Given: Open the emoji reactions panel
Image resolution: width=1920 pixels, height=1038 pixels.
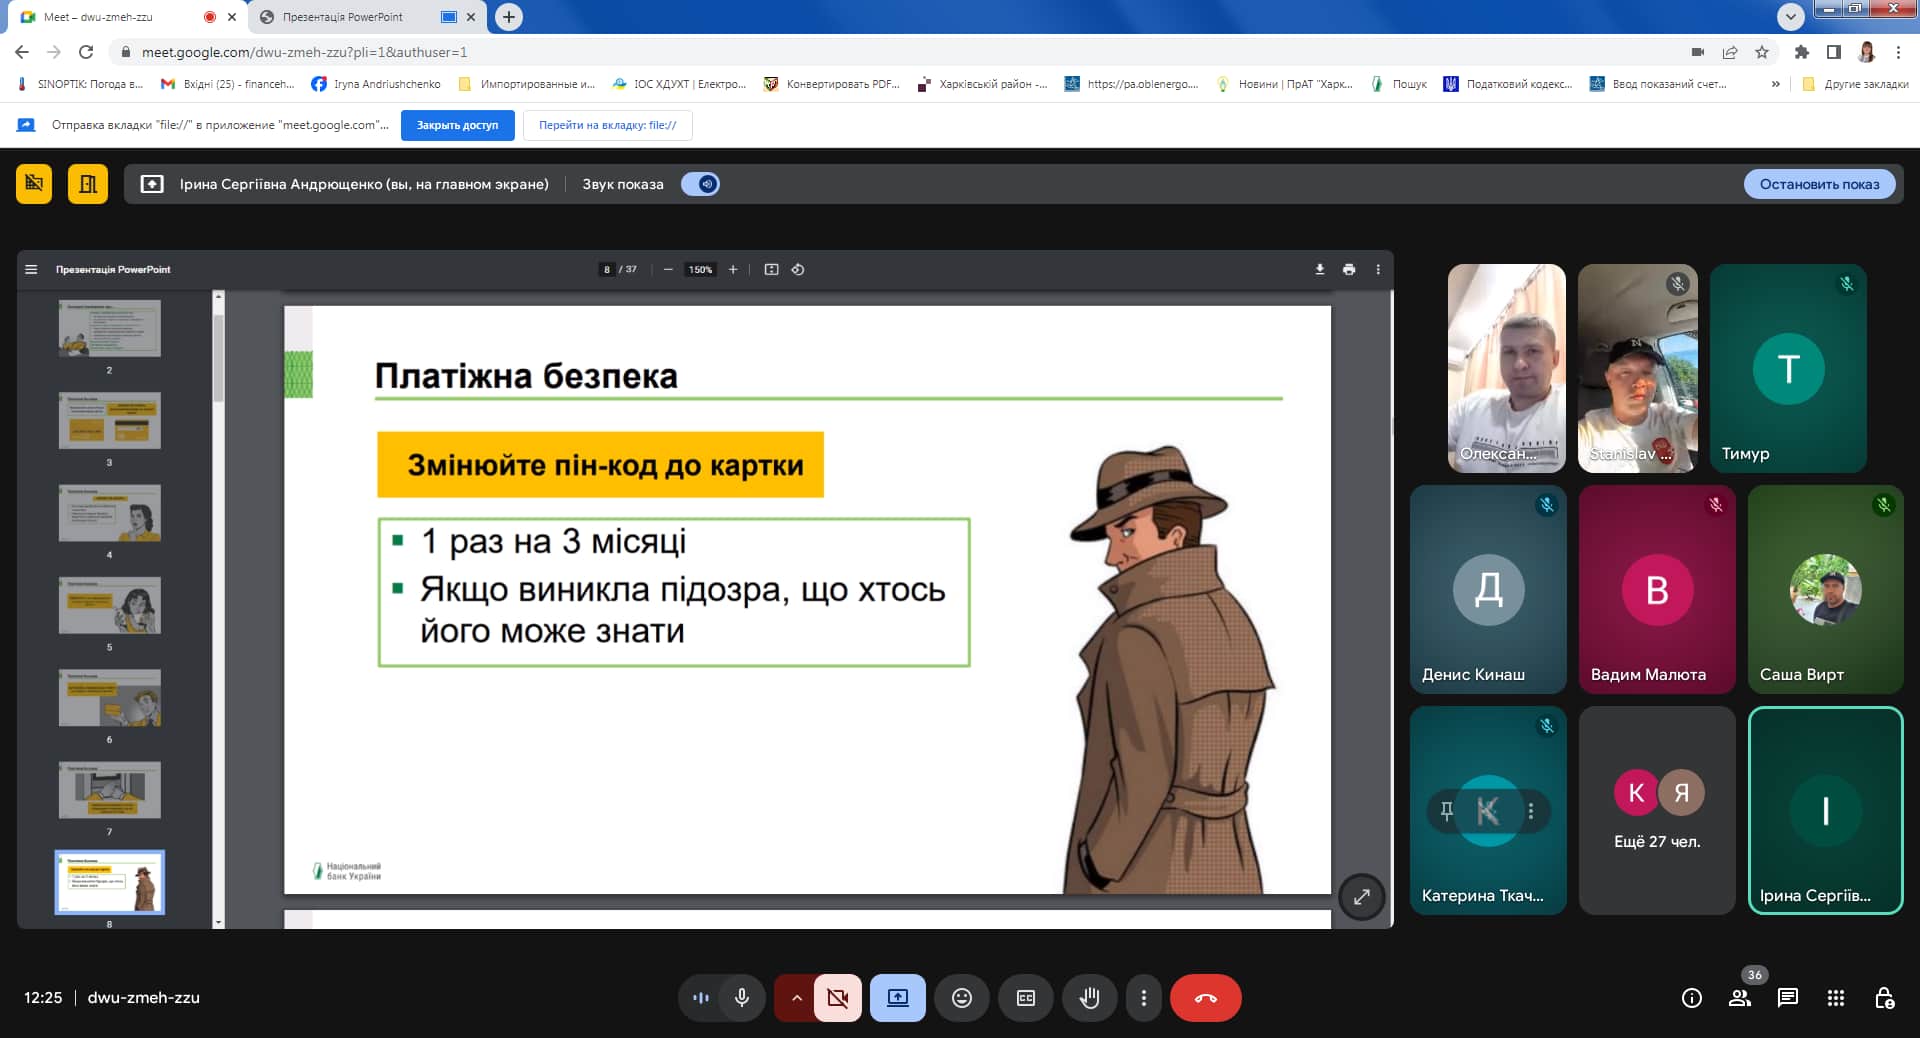Looking at the screenshot, I should click(x=961, y=998).
